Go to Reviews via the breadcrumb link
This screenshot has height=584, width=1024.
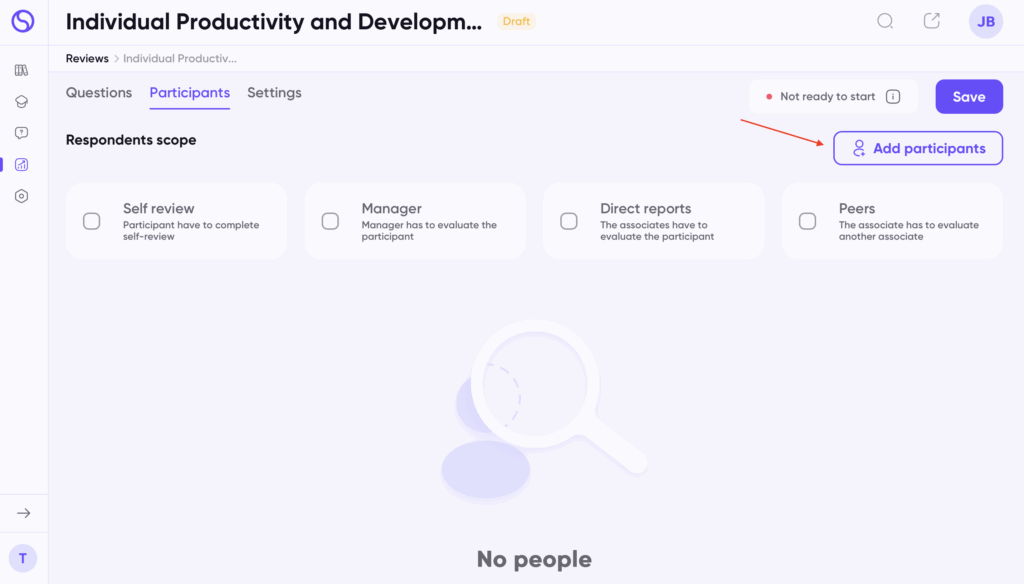87,59
